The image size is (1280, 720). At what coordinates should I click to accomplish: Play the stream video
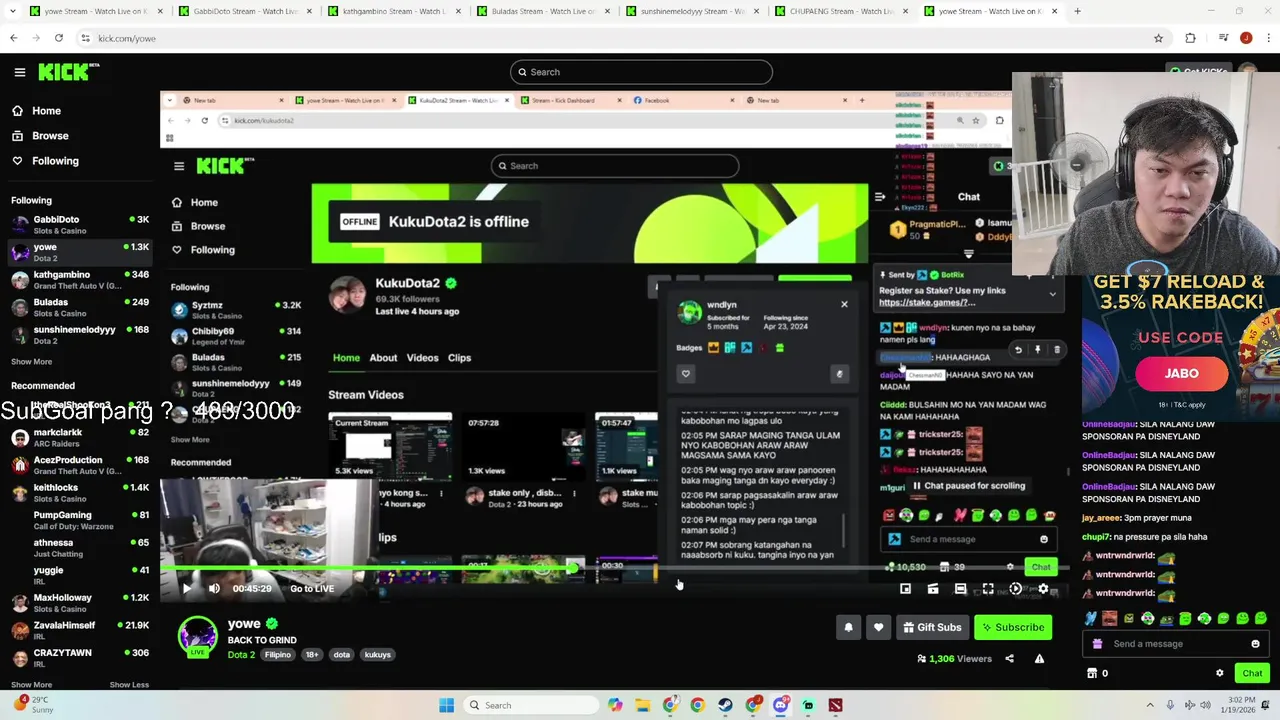[187, 589]
